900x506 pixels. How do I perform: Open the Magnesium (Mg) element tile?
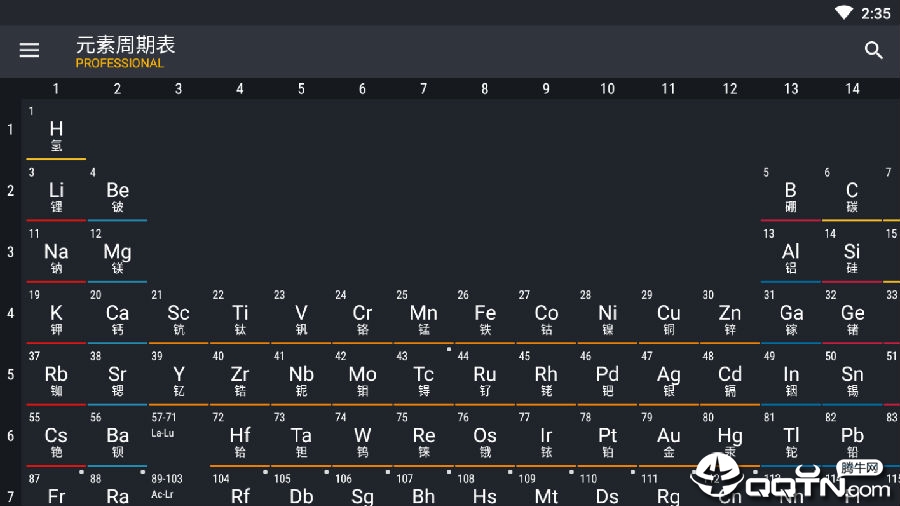pos(117,254)
